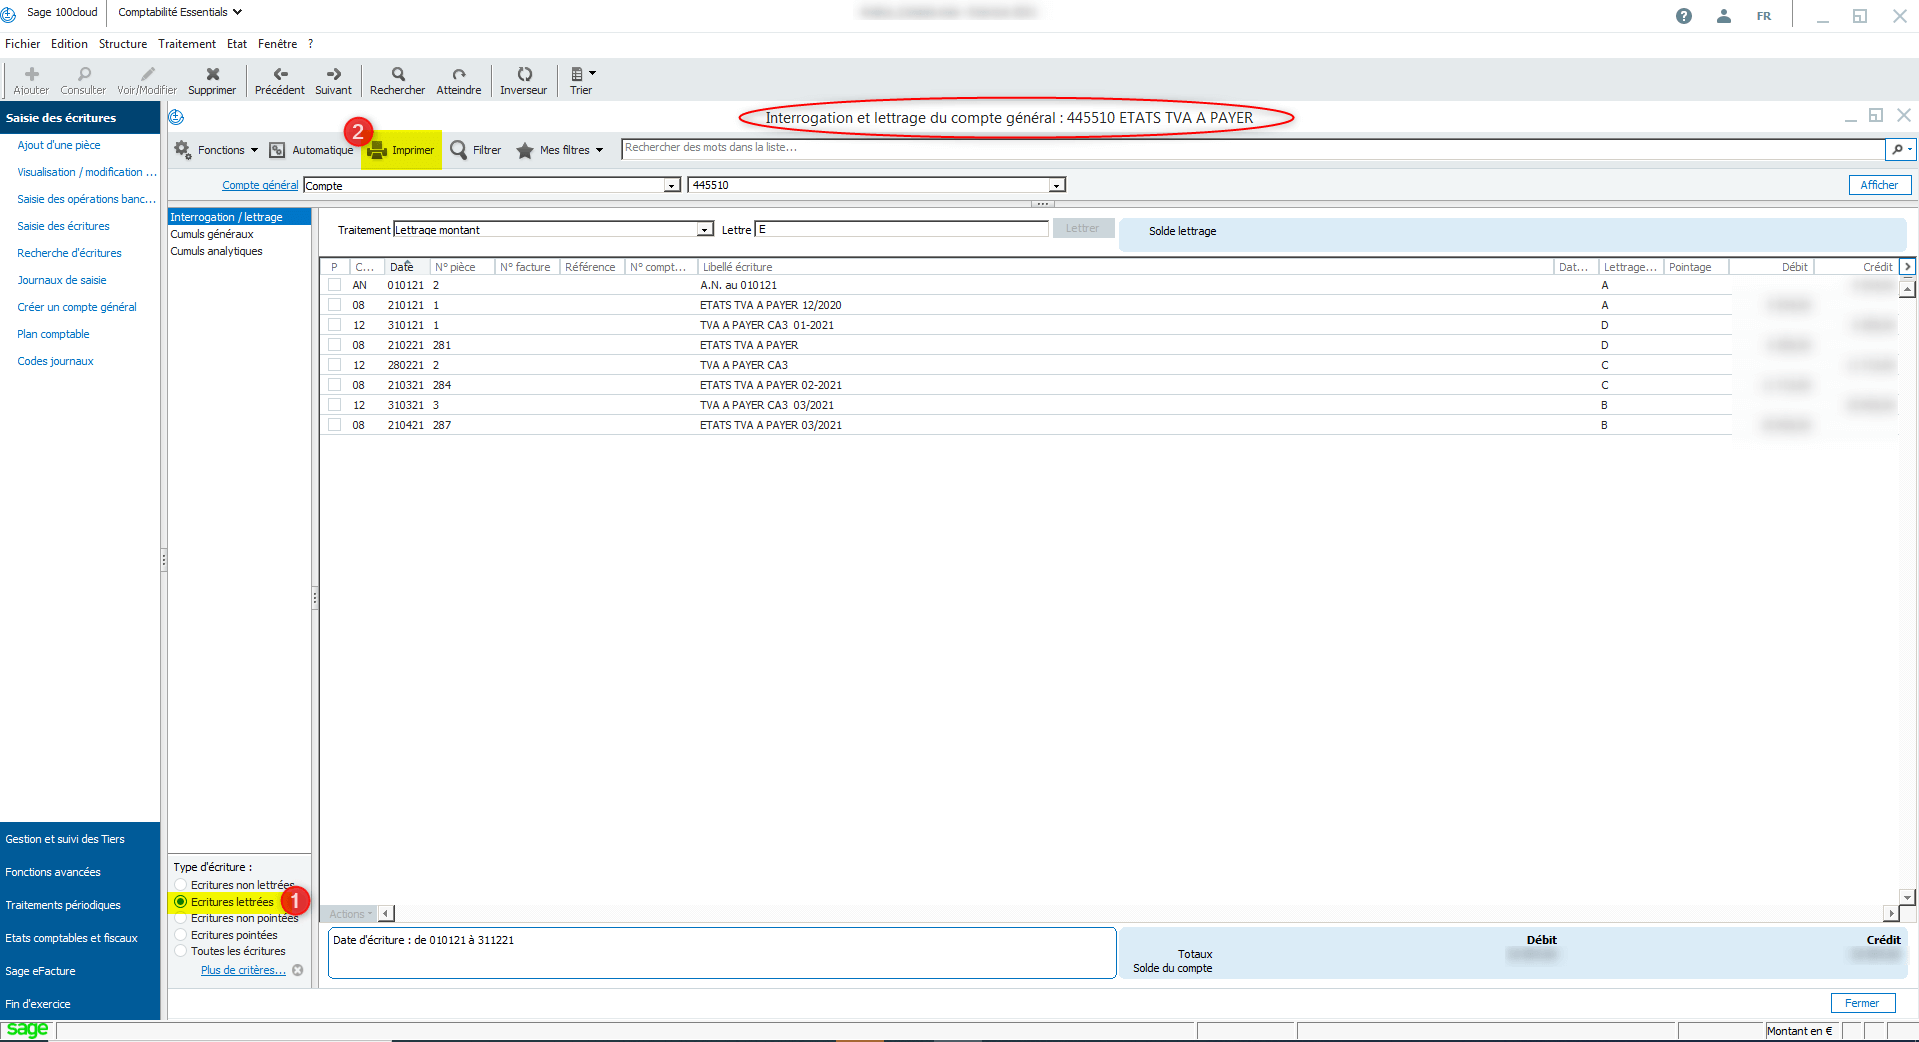
Task: Expand the Traitement 'Lettrage montant' dropdown
Action: 705,230
